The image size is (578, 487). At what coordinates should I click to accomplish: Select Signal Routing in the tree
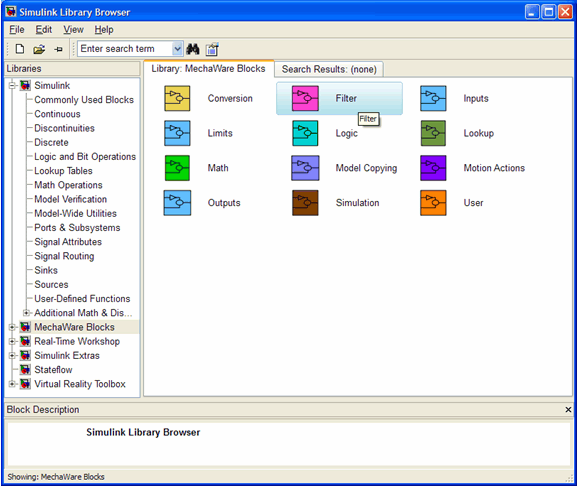(x=64, y=256)
